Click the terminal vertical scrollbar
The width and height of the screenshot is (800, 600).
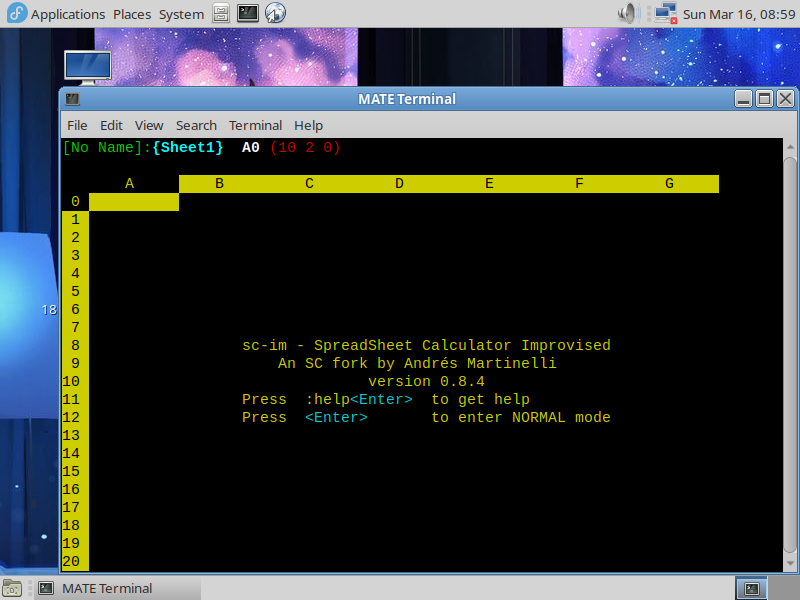pyautogui.click(x=789, y=350)
